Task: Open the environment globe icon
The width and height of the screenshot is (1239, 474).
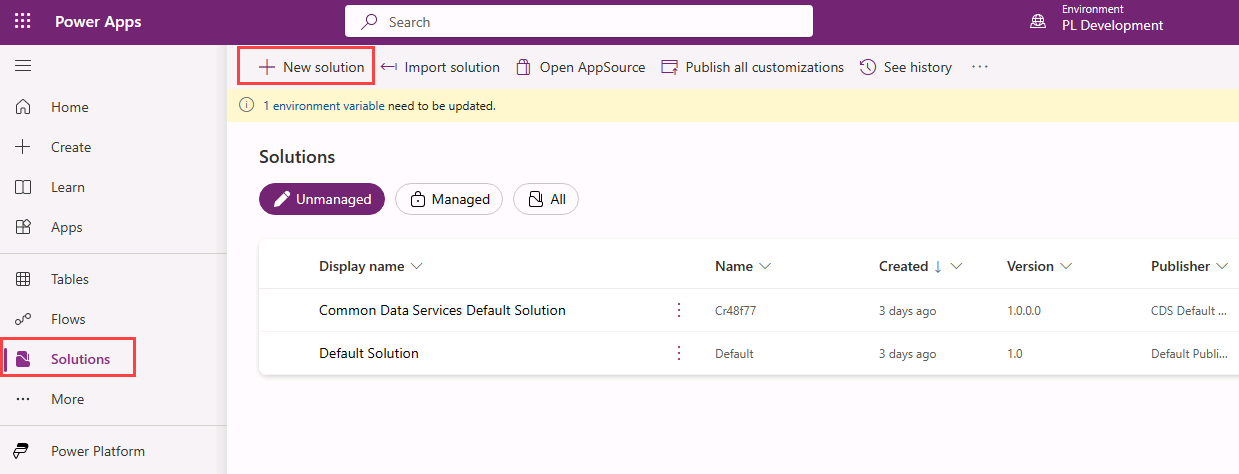Action: [x=1038, y=21]
